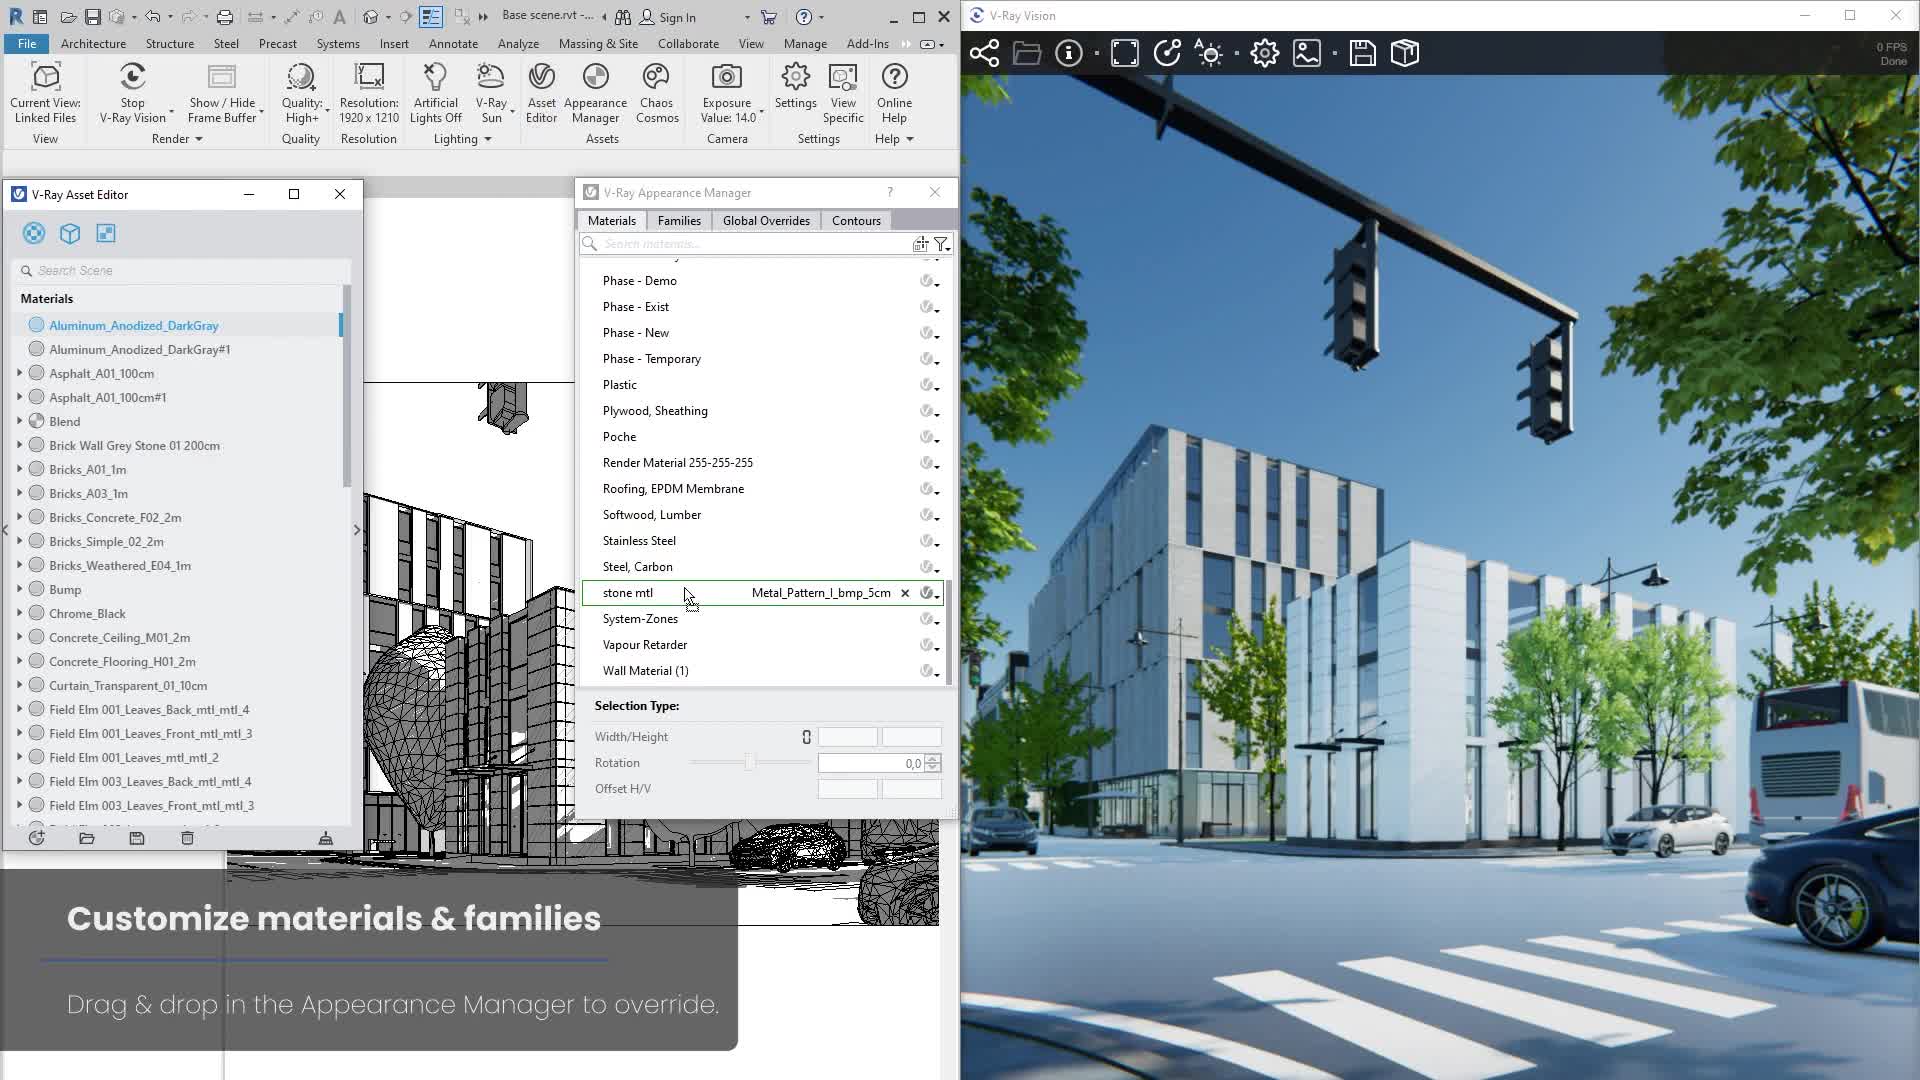Select the stone mtl row
1920x1080 pixels.
tap(762, 593)
